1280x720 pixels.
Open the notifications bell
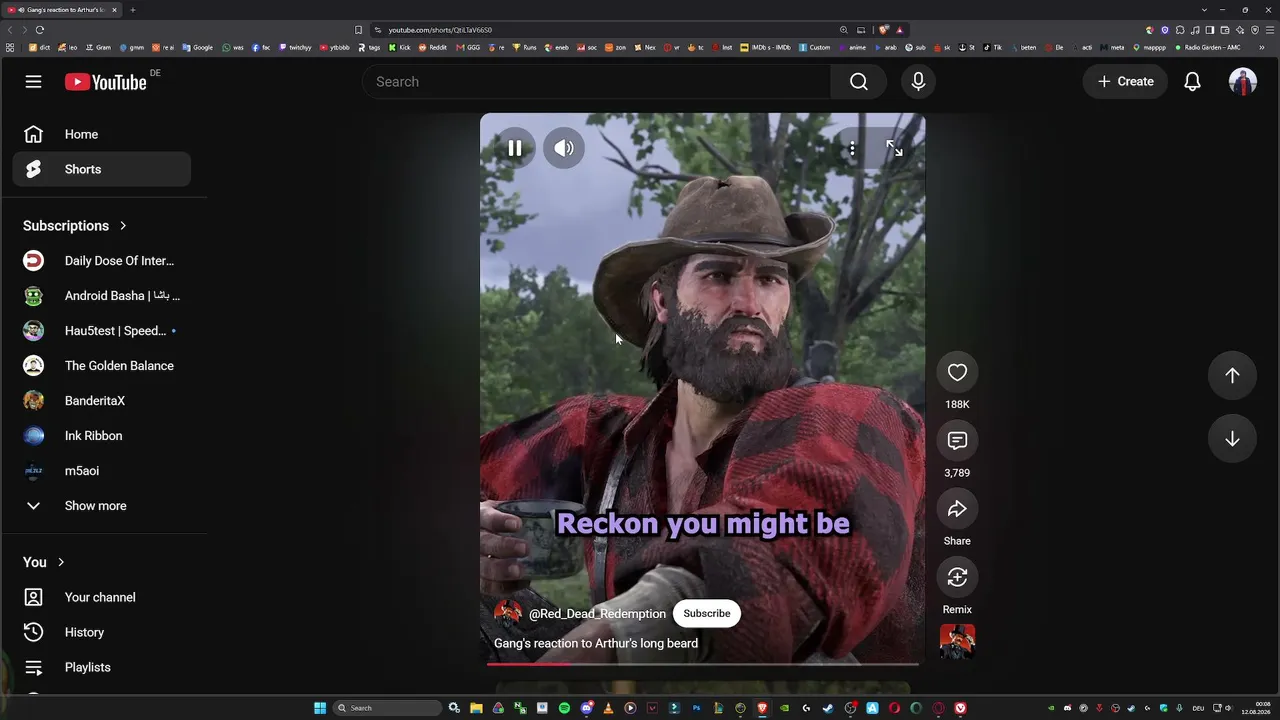coord(1192,82)
